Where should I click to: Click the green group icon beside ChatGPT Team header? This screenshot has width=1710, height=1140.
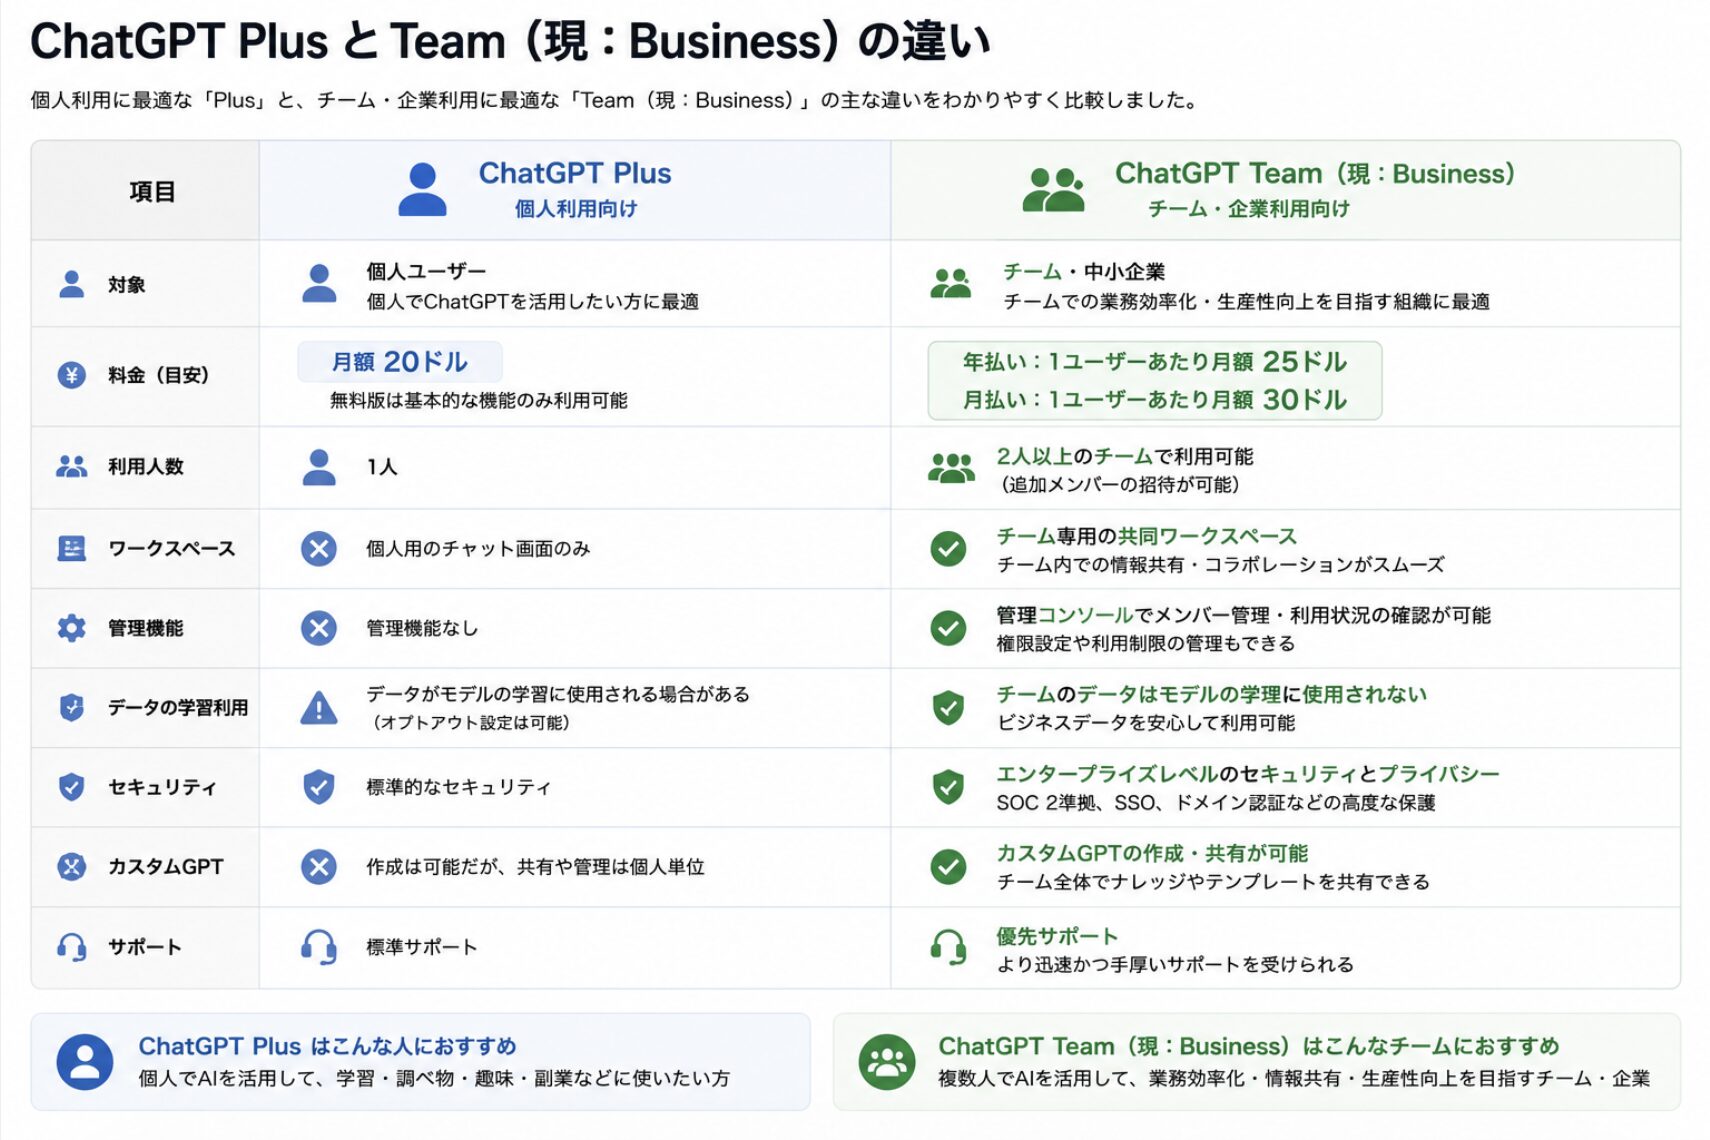pos(1053,189)
